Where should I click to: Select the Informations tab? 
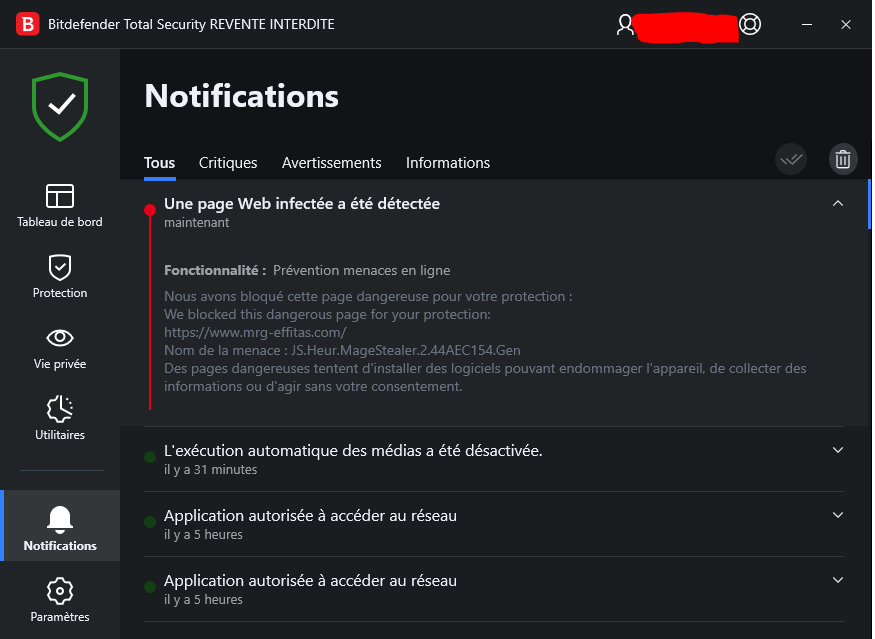tap(447, 163)
